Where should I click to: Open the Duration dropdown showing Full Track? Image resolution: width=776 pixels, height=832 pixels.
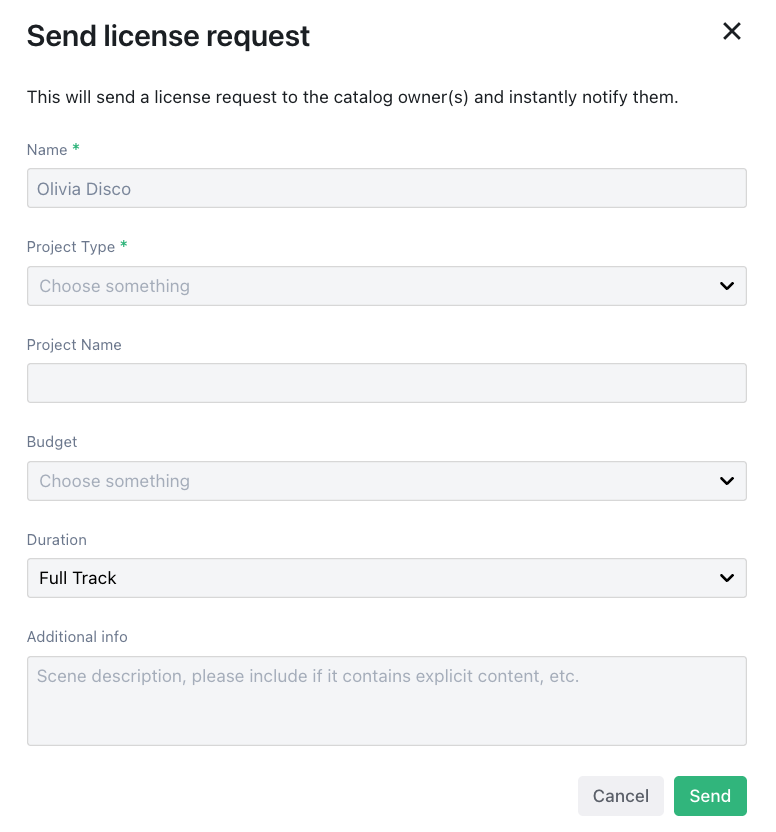tap(386, 578)
